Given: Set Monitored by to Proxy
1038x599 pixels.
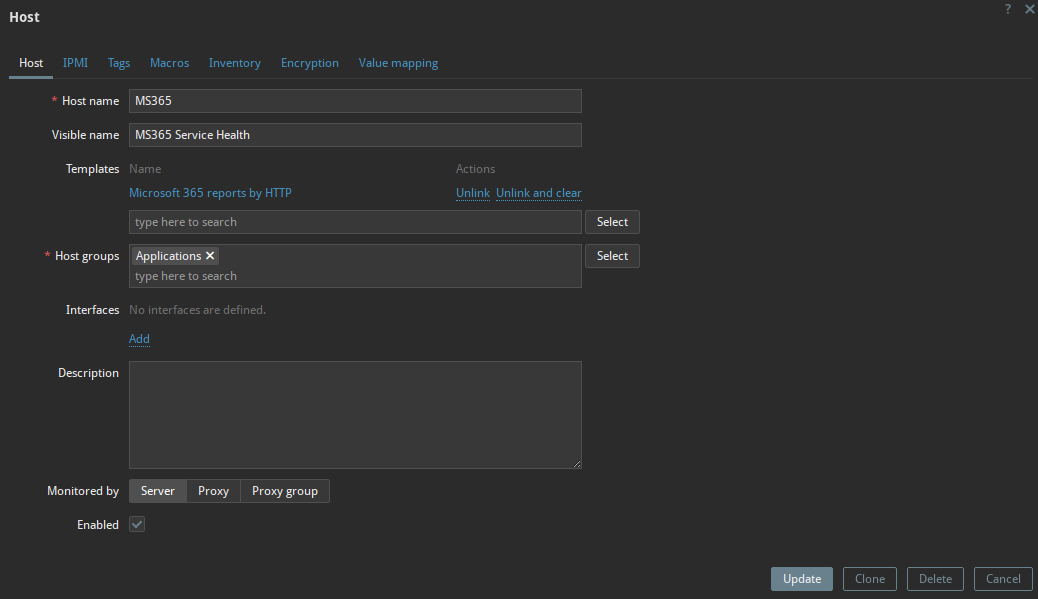Looking at the screenshot, I should 213,491.
